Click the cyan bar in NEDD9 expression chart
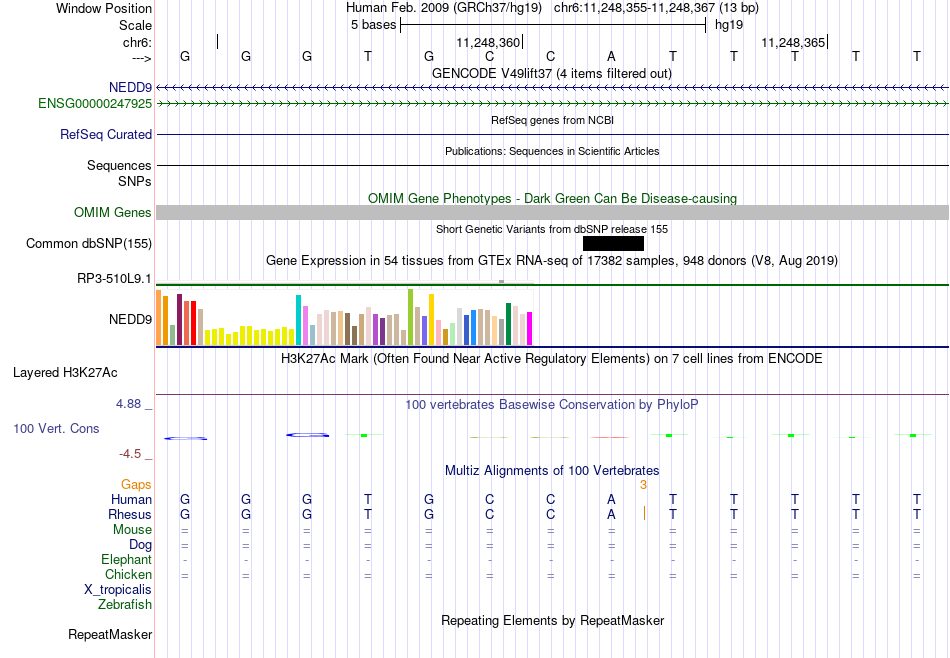The width and height of the screenshot is (950, 658). [298, 320]
